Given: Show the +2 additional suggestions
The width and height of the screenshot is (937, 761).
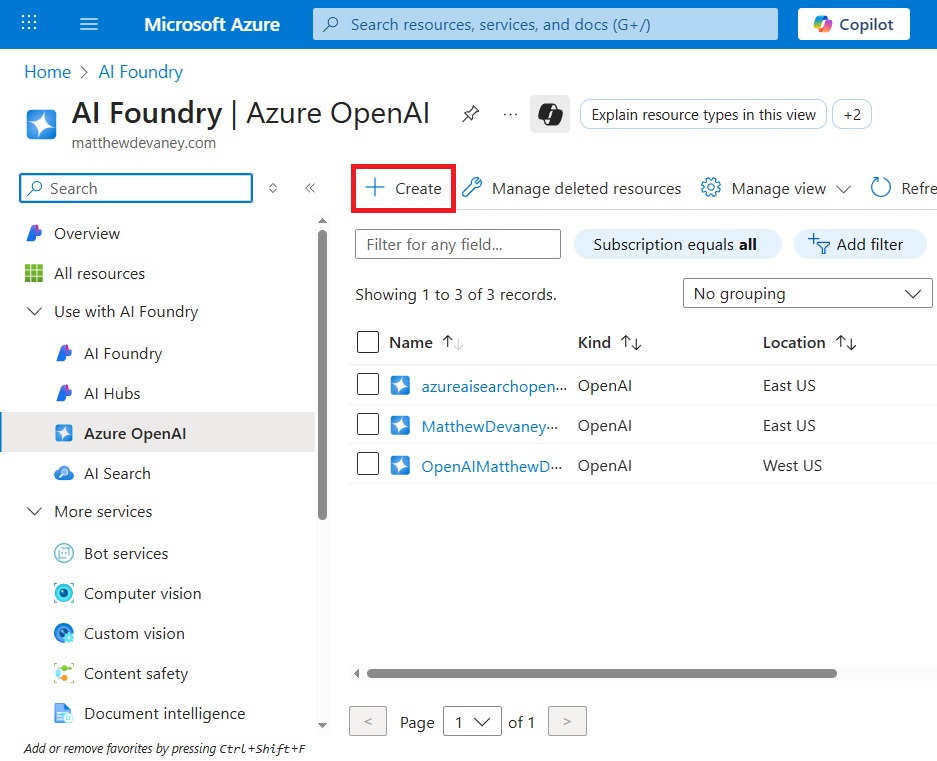Looking at the screenshot, I should (852, 114).
